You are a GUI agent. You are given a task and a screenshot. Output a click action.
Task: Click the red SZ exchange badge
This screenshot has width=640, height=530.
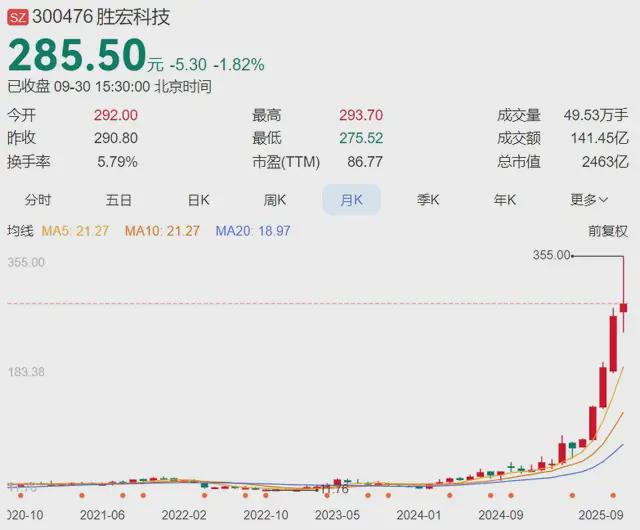(x=18, y=18)
